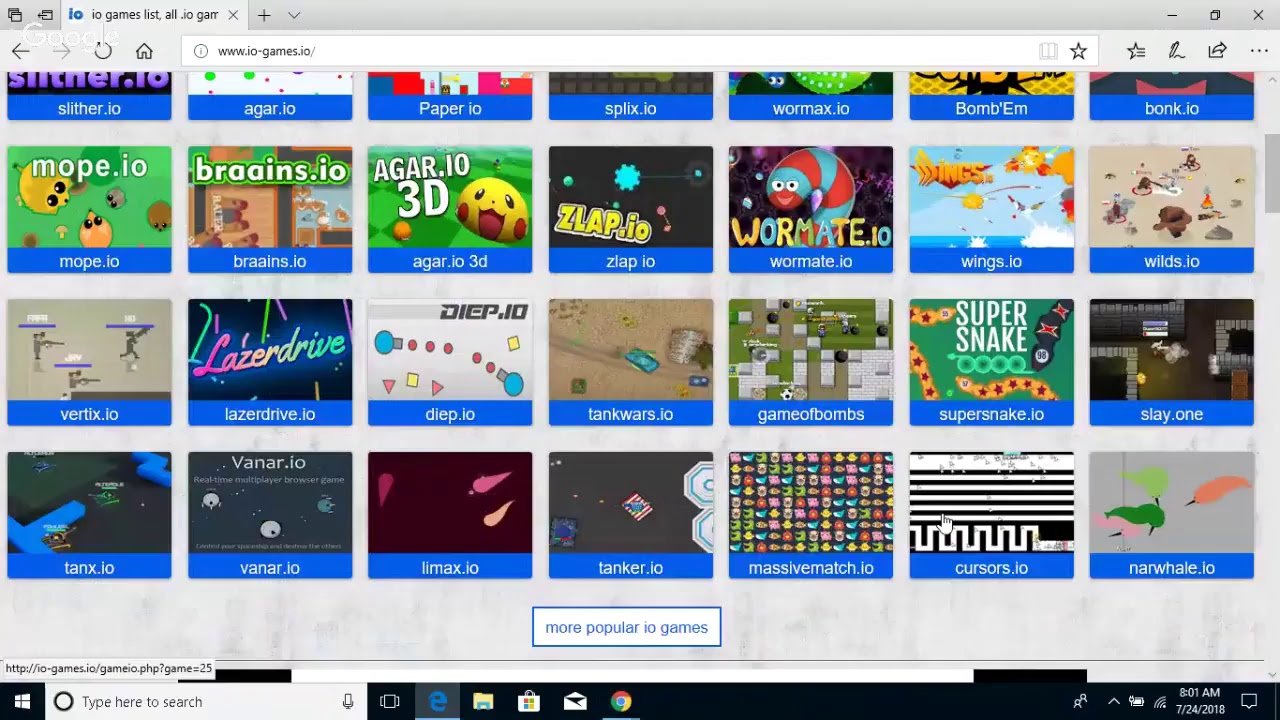Open the diep.io thumbnail
1280x720 pixels.
pos(450,350)
